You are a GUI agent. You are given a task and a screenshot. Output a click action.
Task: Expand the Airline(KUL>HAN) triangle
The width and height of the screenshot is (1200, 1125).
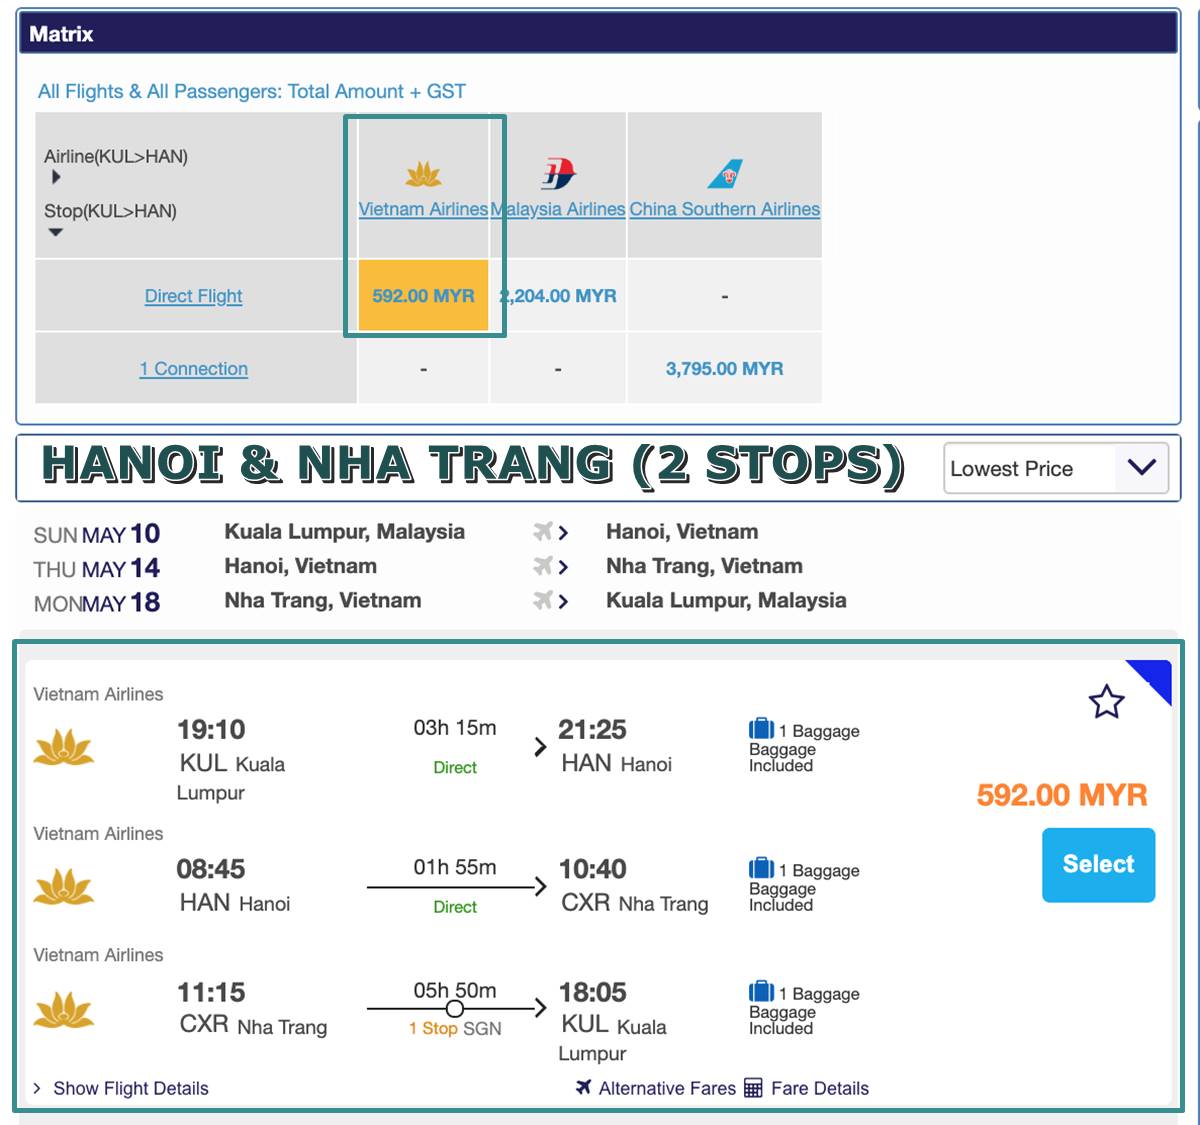[56, 177]
